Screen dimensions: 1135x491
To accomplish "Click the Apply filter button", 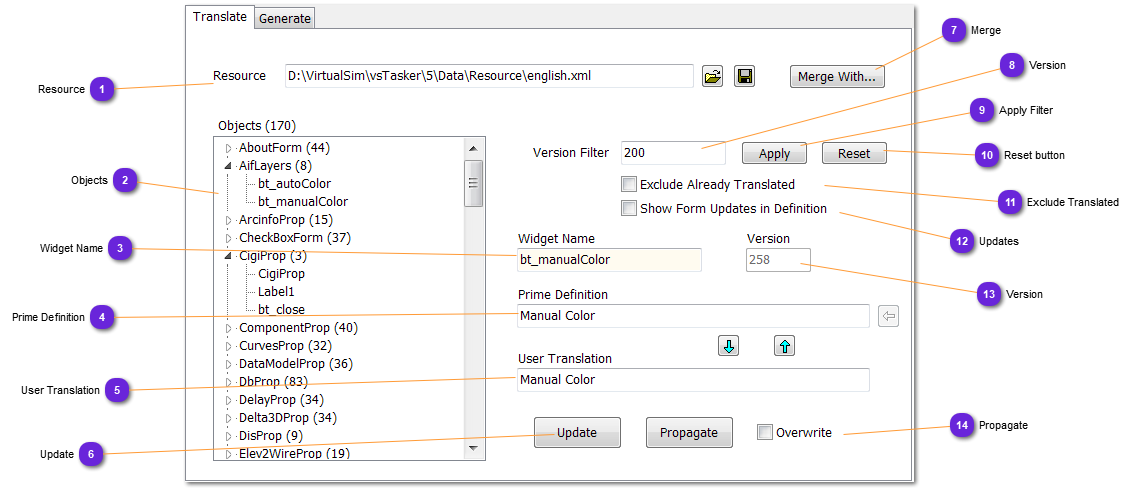I will 774,154.
